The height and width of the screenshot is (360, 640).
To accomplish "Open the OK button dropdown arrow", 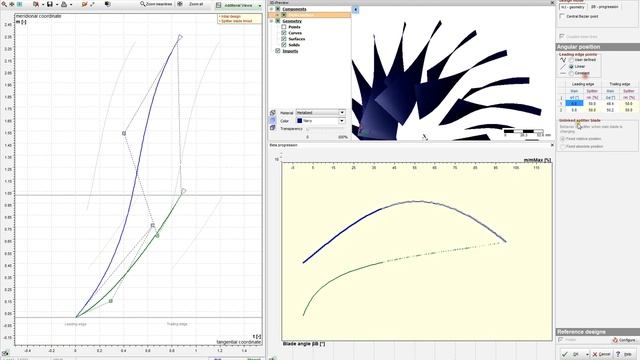I will [587, 354].
